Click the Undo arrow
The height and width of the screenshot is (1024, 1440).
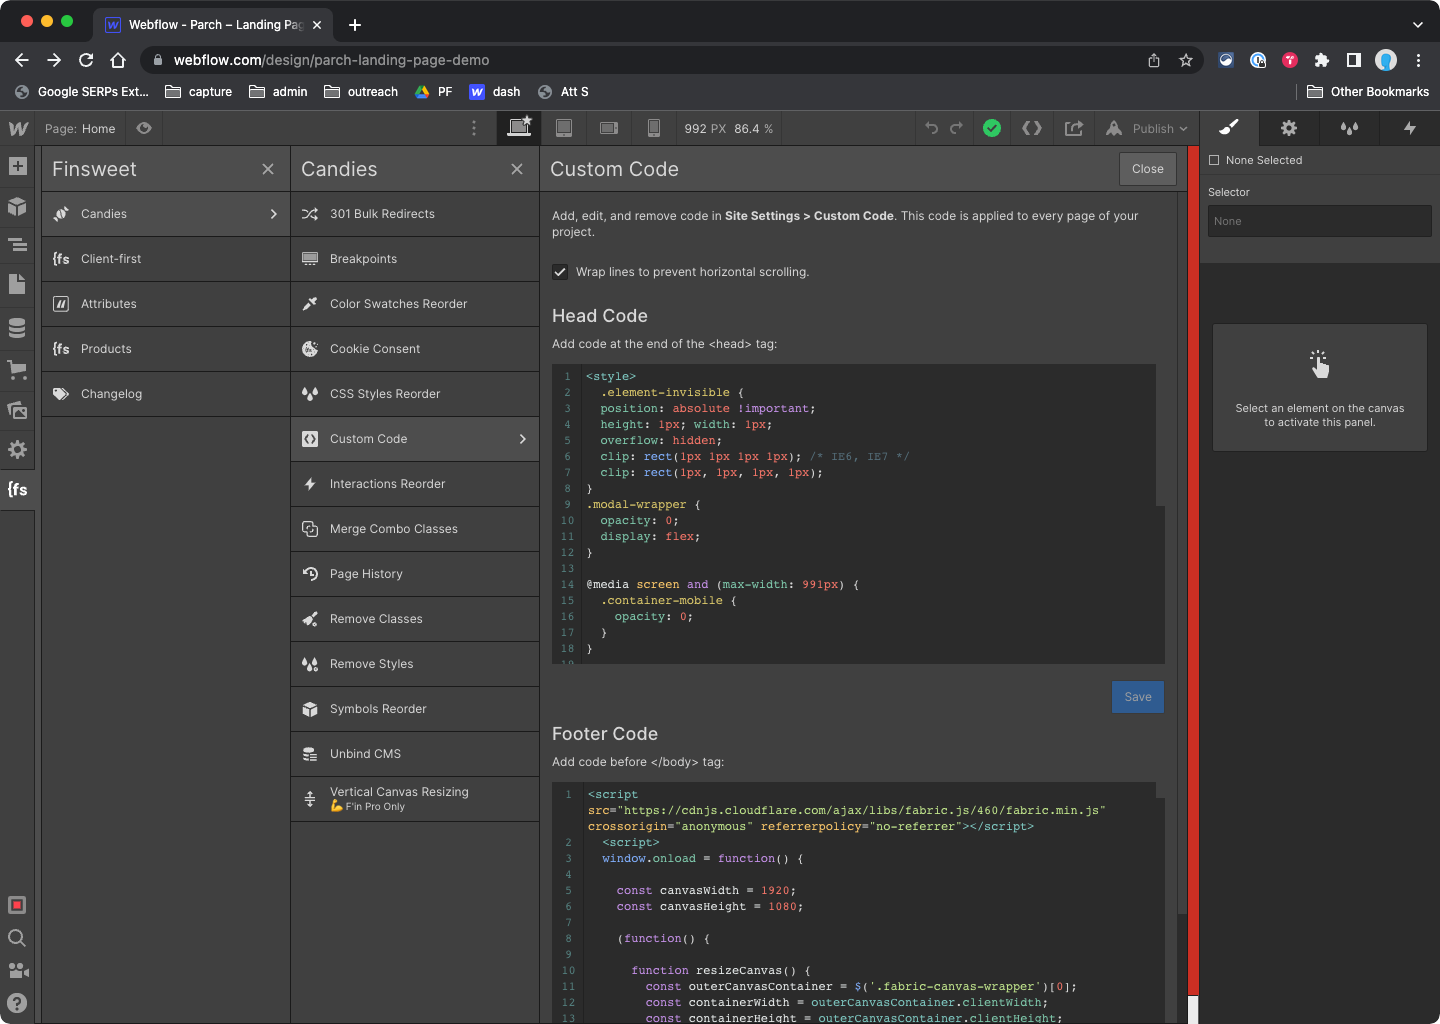(932, 128)
